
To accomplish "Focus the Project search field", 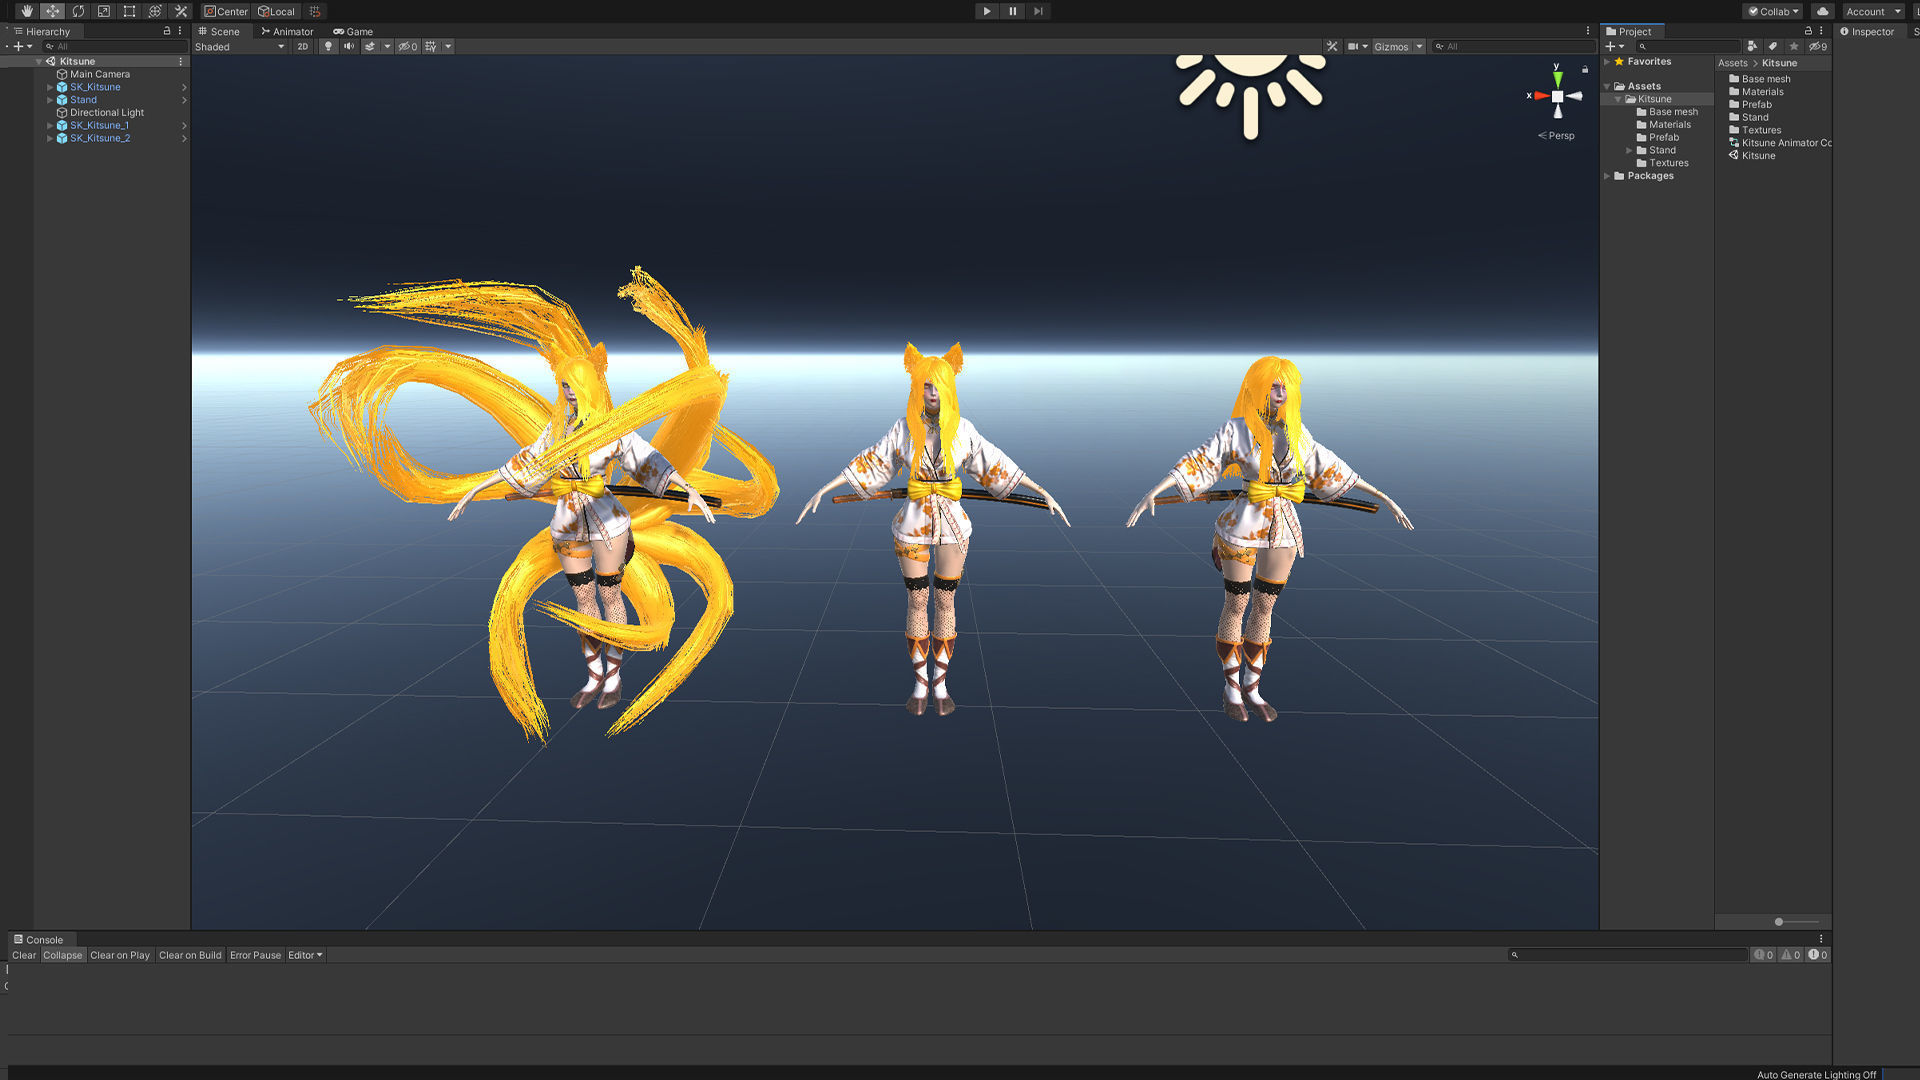I will [x=1689, y=46].
